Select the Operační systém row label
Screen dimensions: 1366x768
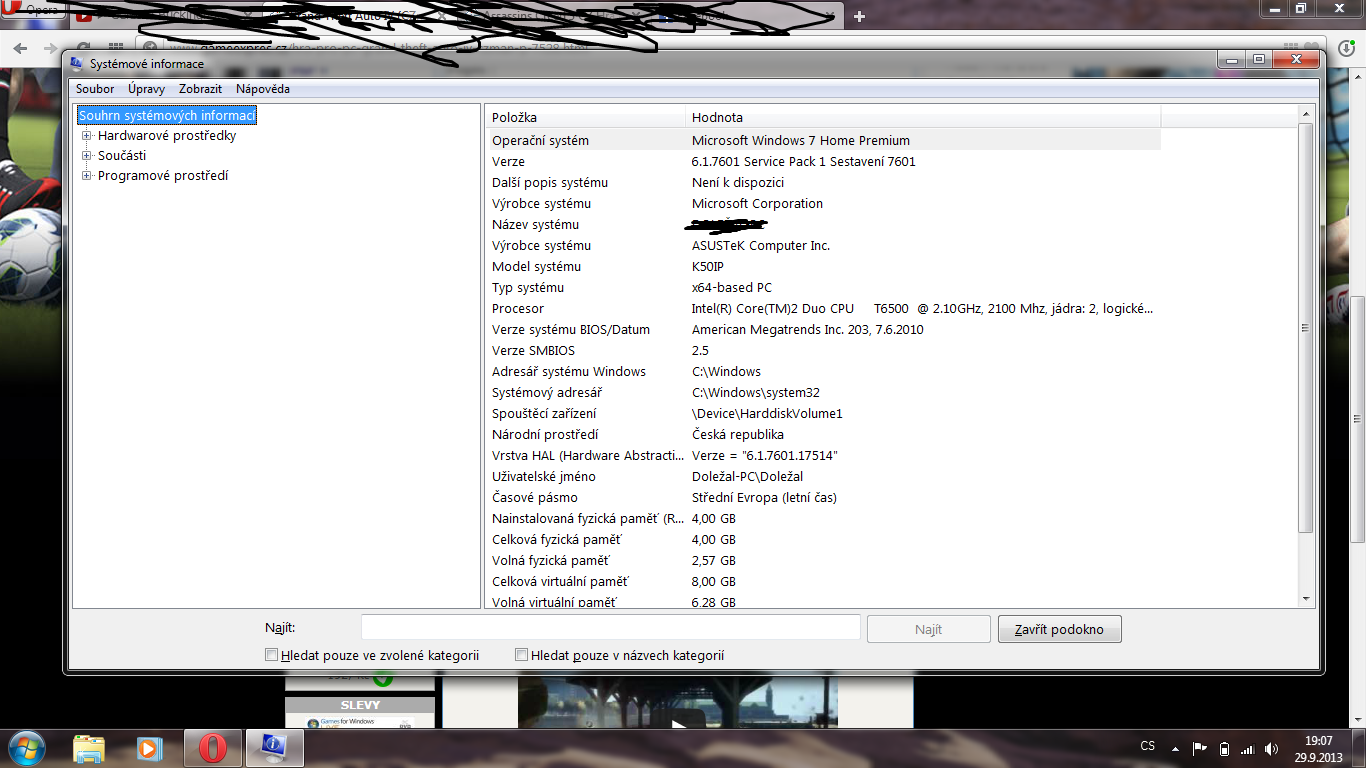(x=540, y=141)
